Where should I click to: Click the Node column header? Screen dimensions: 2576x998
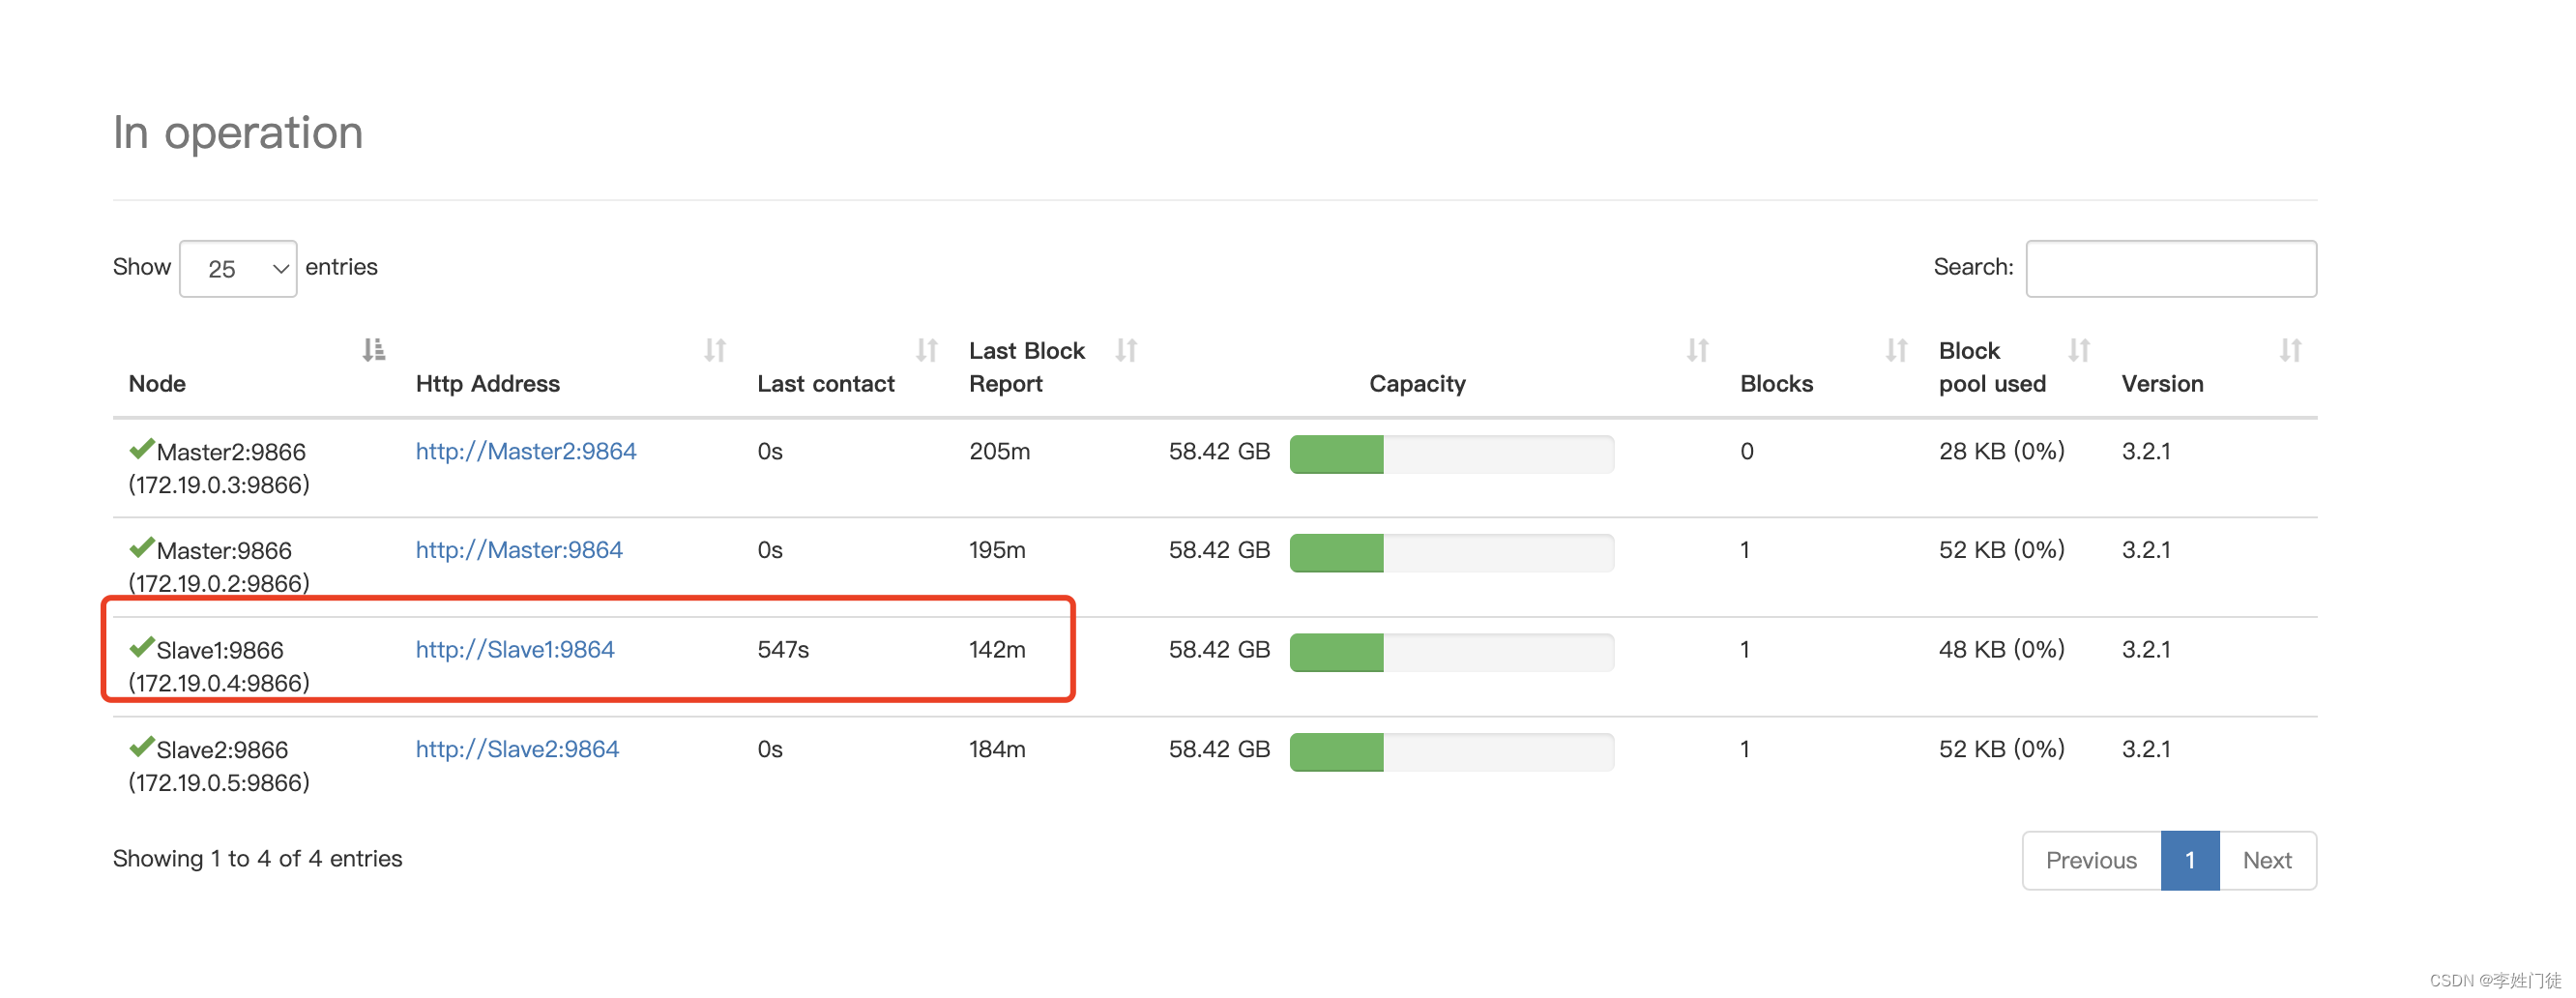click(x=157, y=384)
